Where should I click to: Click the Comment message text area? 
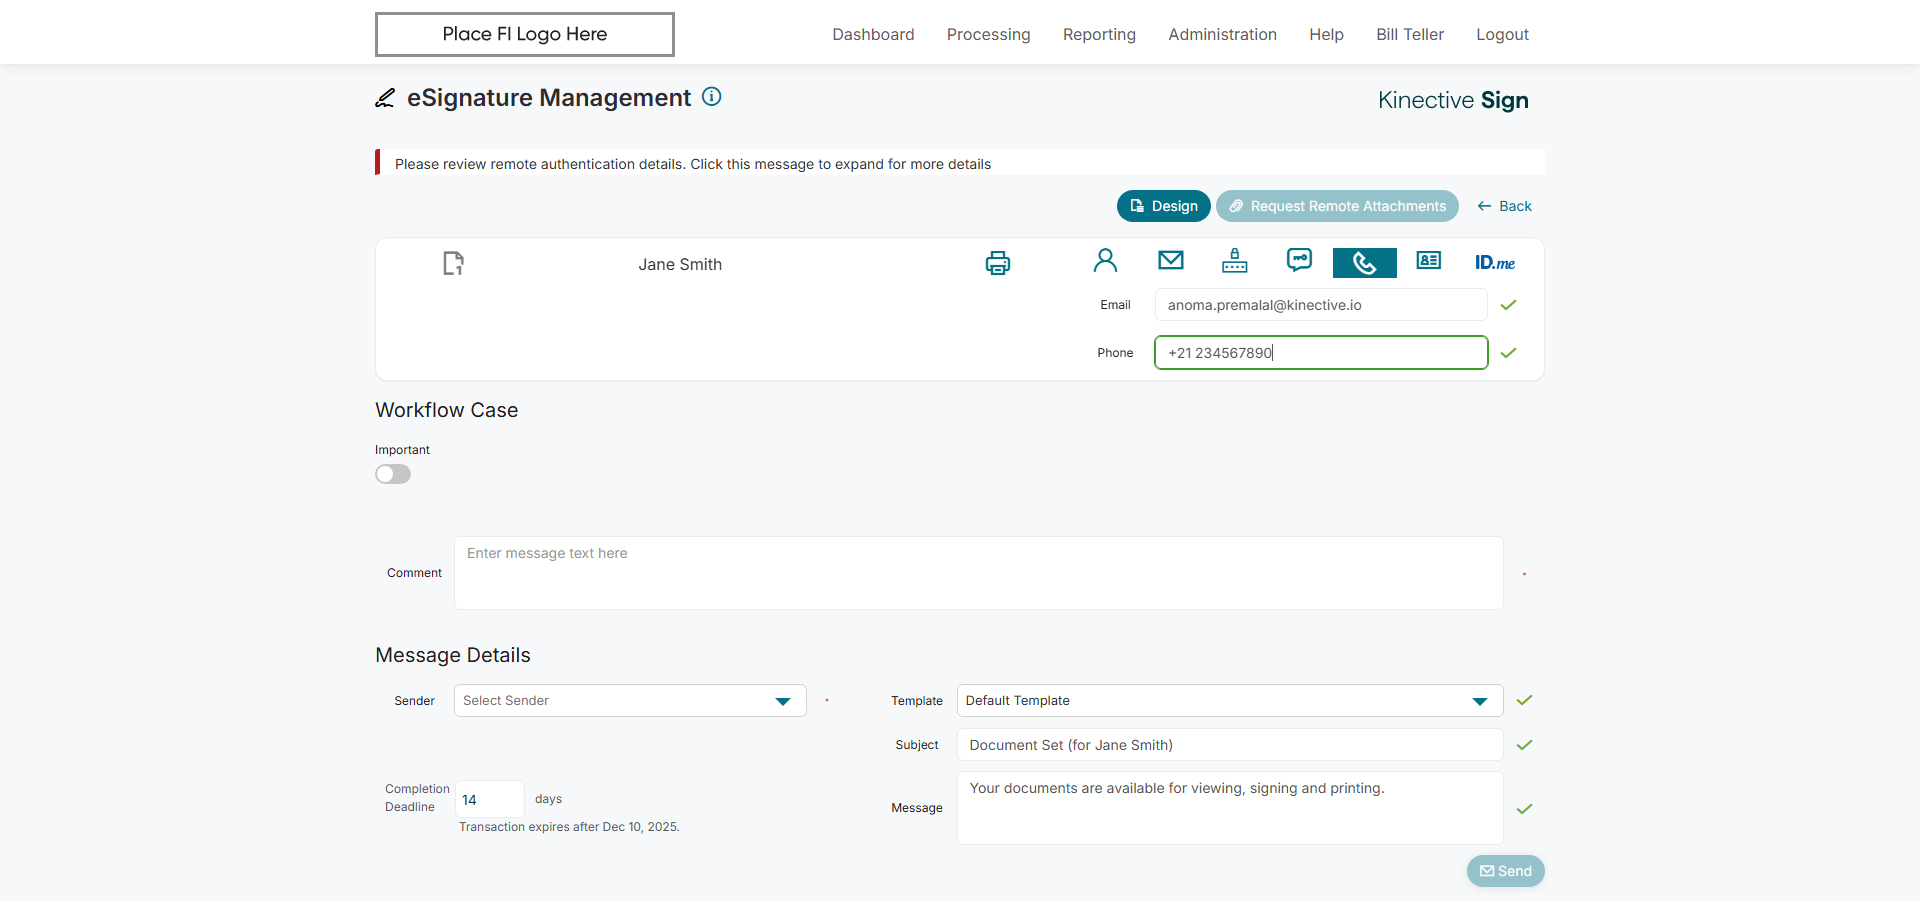(979, 573)
